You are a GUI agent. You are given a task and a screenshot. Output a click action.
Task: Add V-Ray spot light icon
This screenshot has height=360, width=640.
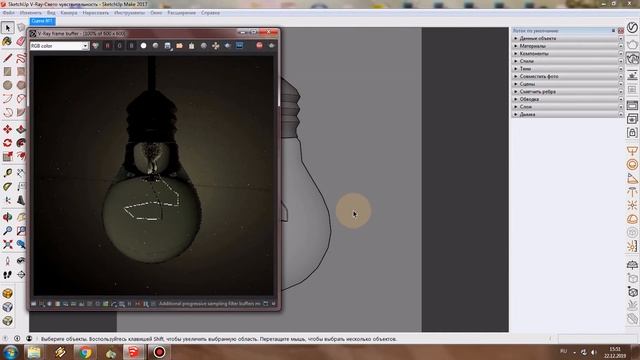[x=632, y=178]
